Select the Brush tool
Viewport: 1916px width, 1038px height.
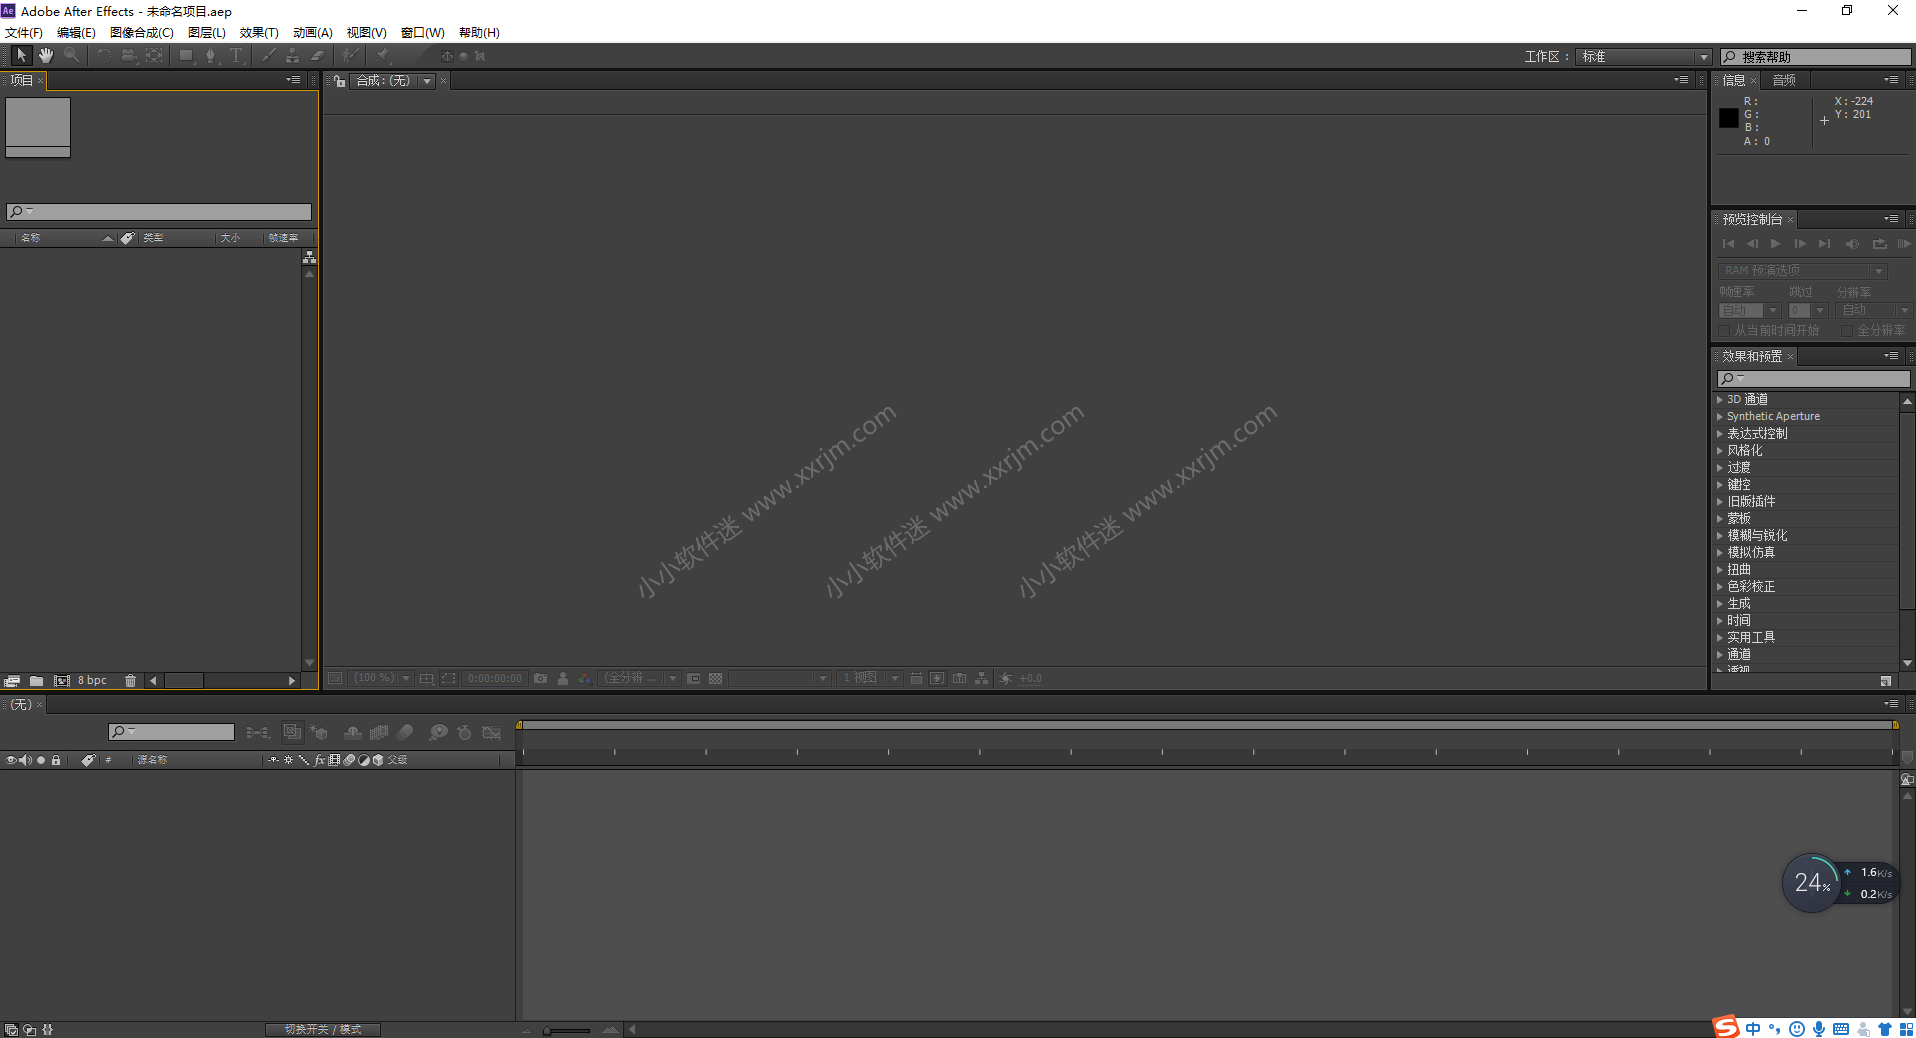(268, 56)
